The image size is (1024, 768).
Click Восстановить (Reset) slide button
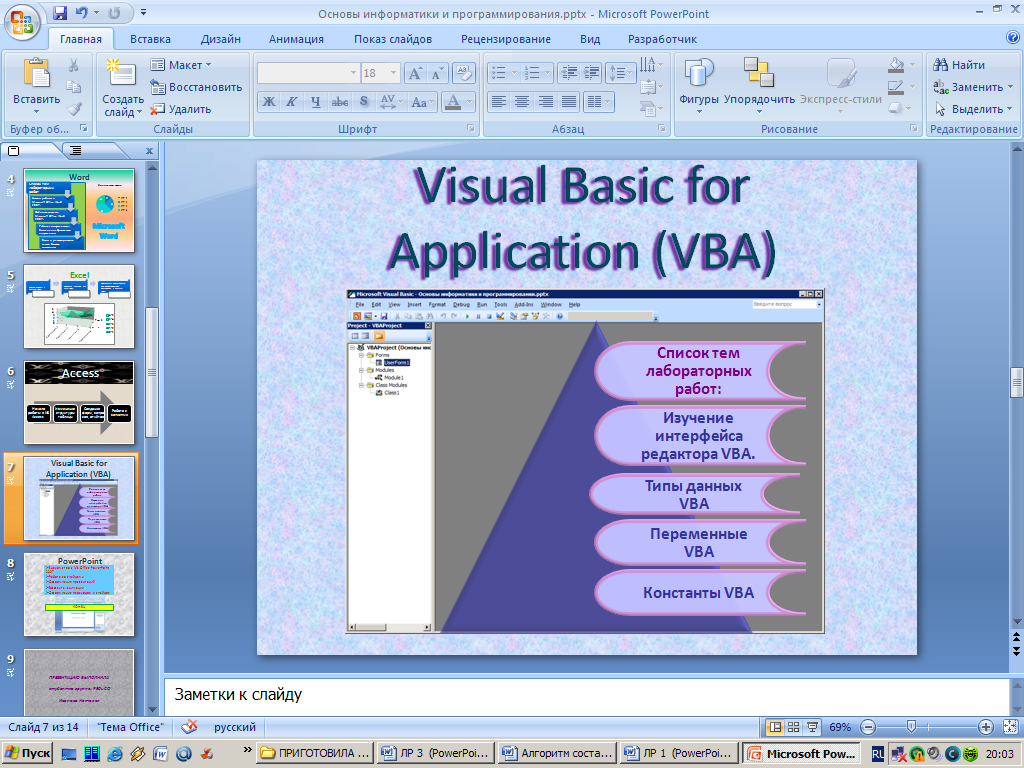196,87
